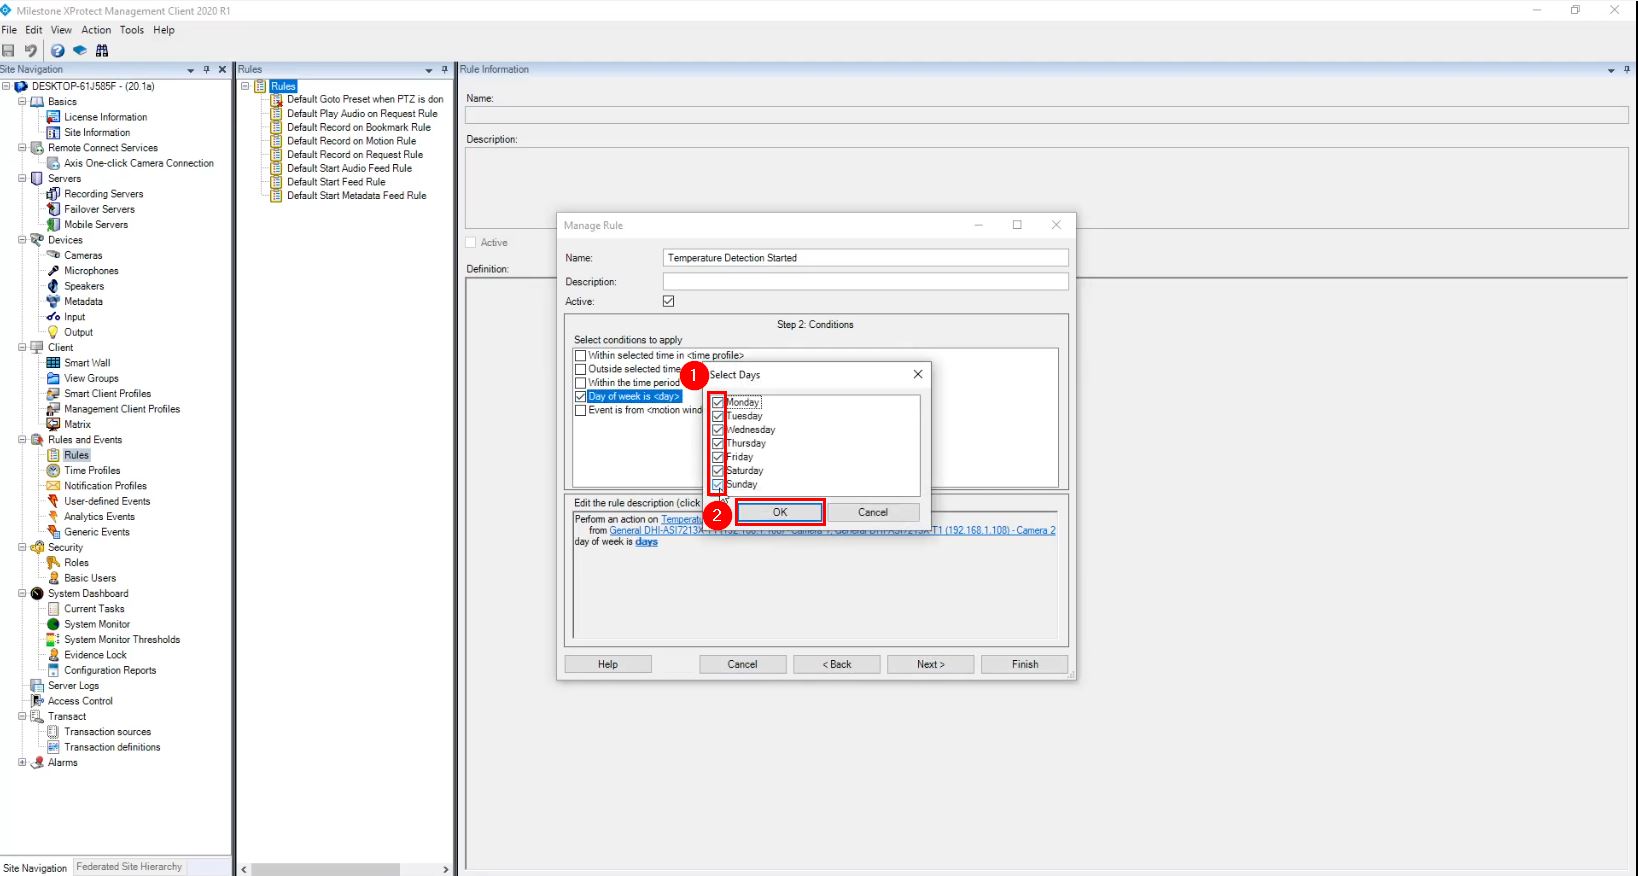Select Recording Servers in the tree
Image resolution: width=1638 pixels, height=876 pixels.
pyautogui.click(x=103, y=194)
